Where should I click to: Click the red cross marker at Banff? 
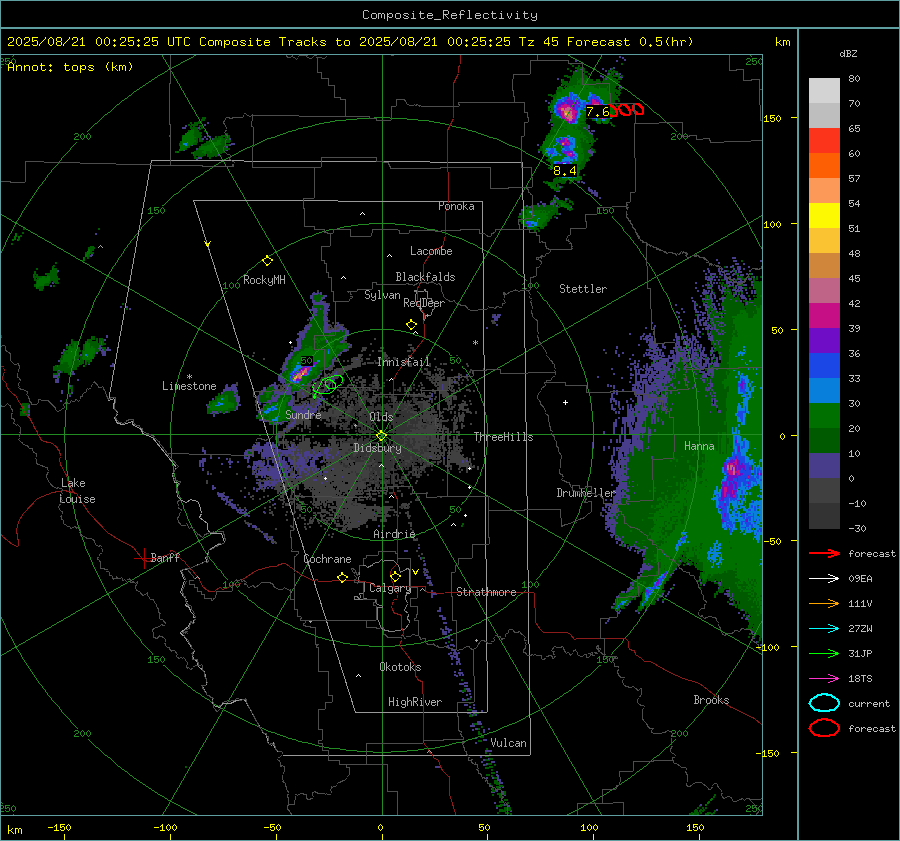142,558
